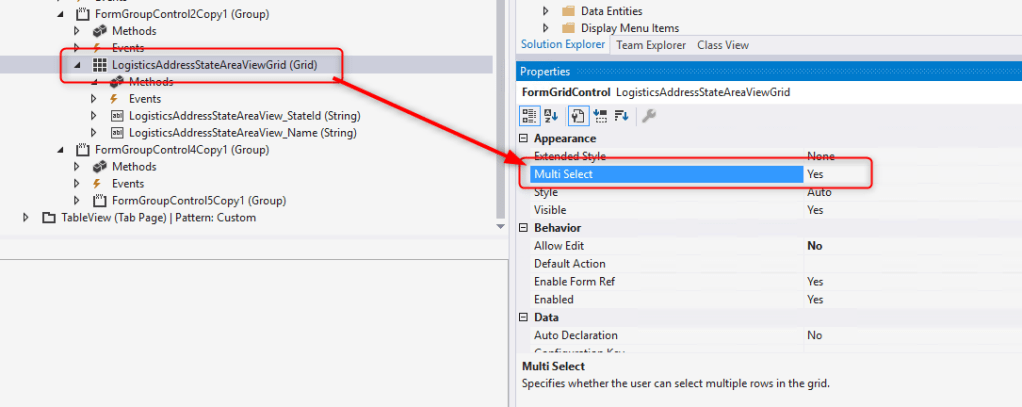The height and width of the screenshot is (407, 1022).
Task: Expand the LogisticsAddressStateAreaView_Name string node
Action: (95, 132)
